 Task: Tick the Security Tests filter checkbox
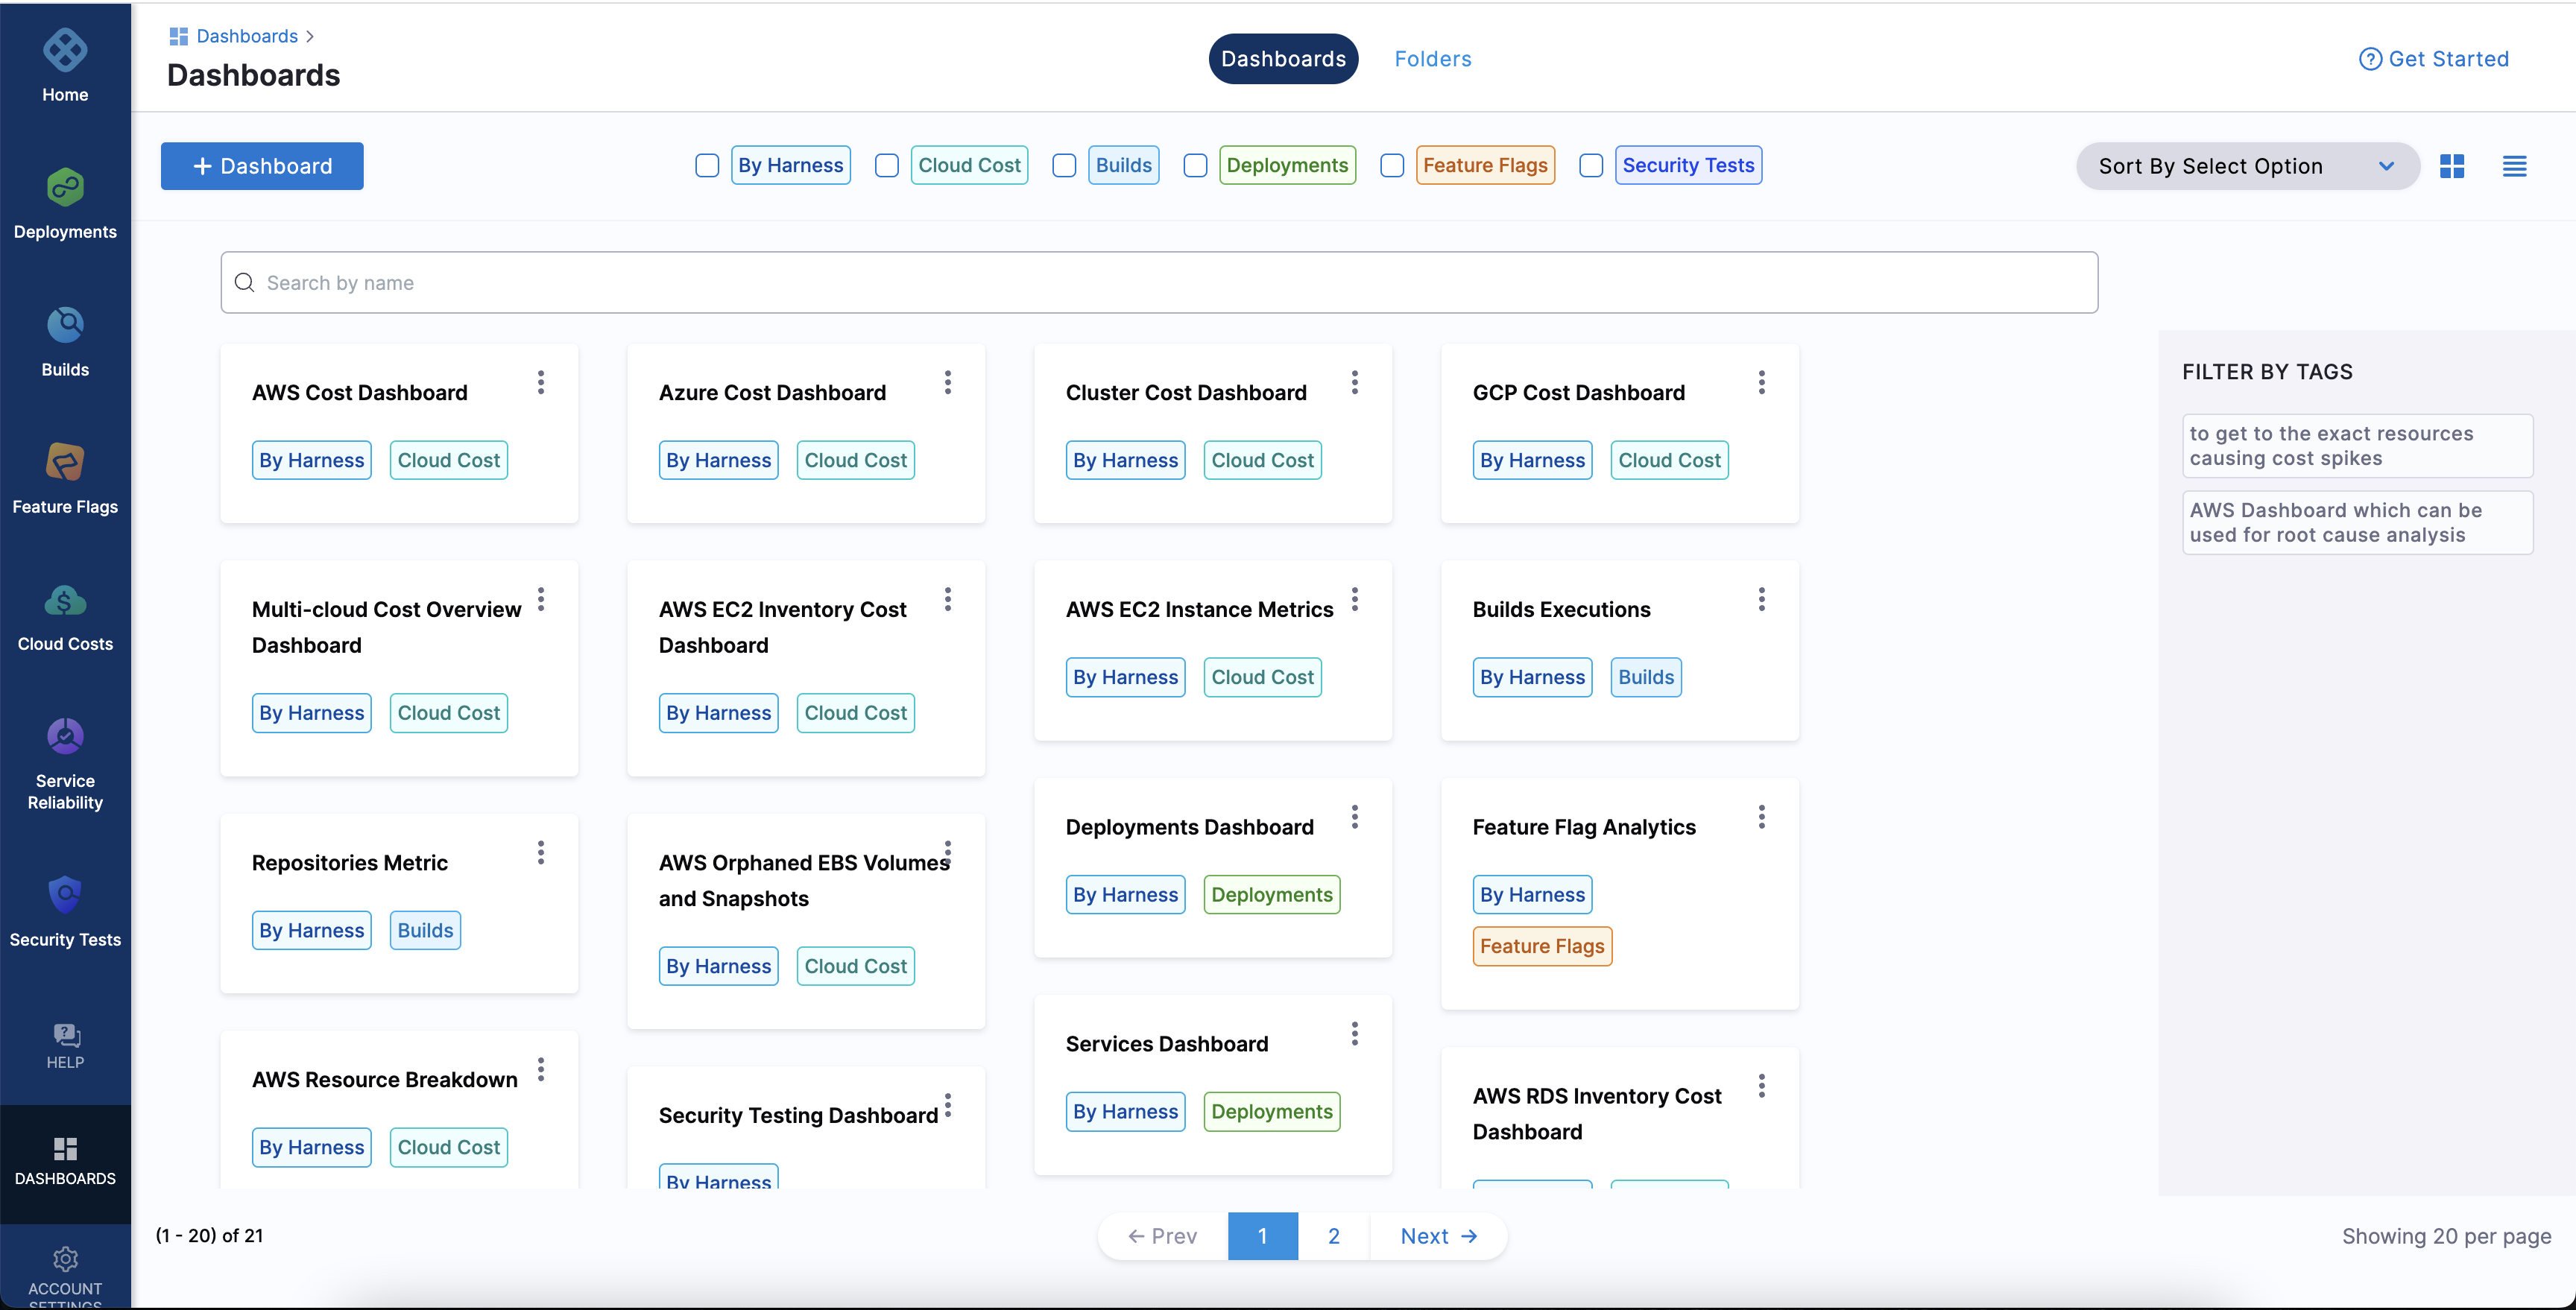point(1590,166)
